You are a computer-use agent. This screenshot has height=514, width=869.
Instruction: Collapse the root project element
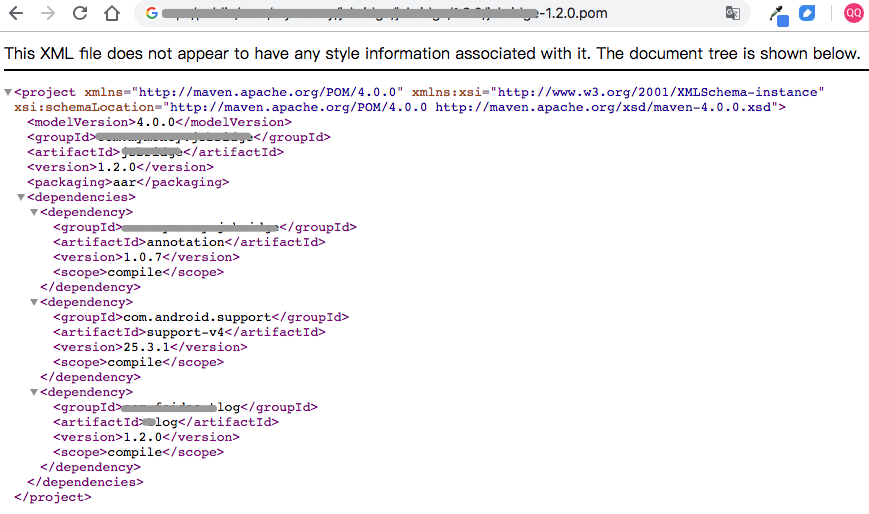point(8,92)
